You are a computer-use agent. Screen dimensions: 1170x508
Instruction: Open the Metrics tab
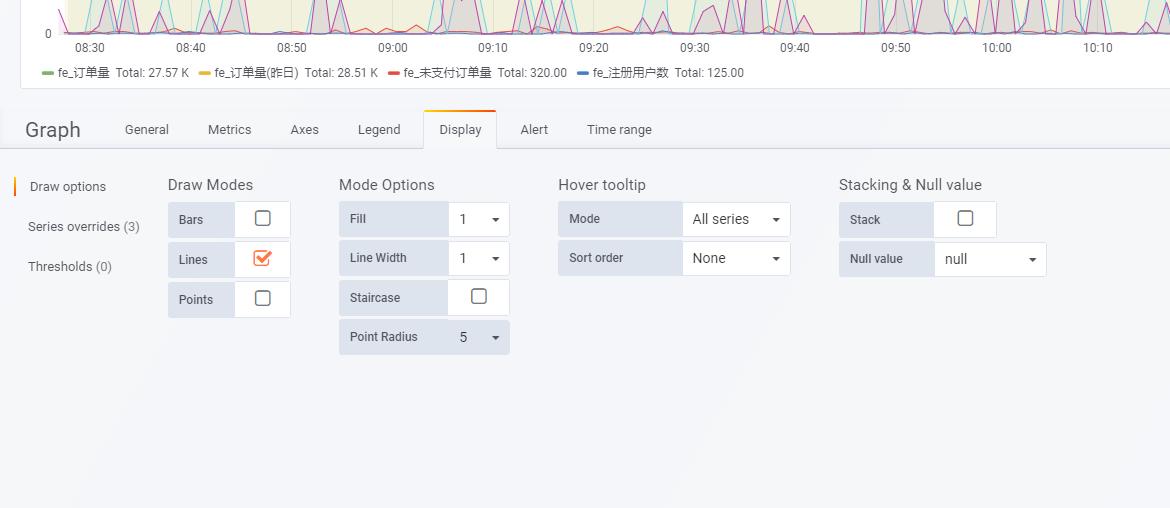(229, 130)
